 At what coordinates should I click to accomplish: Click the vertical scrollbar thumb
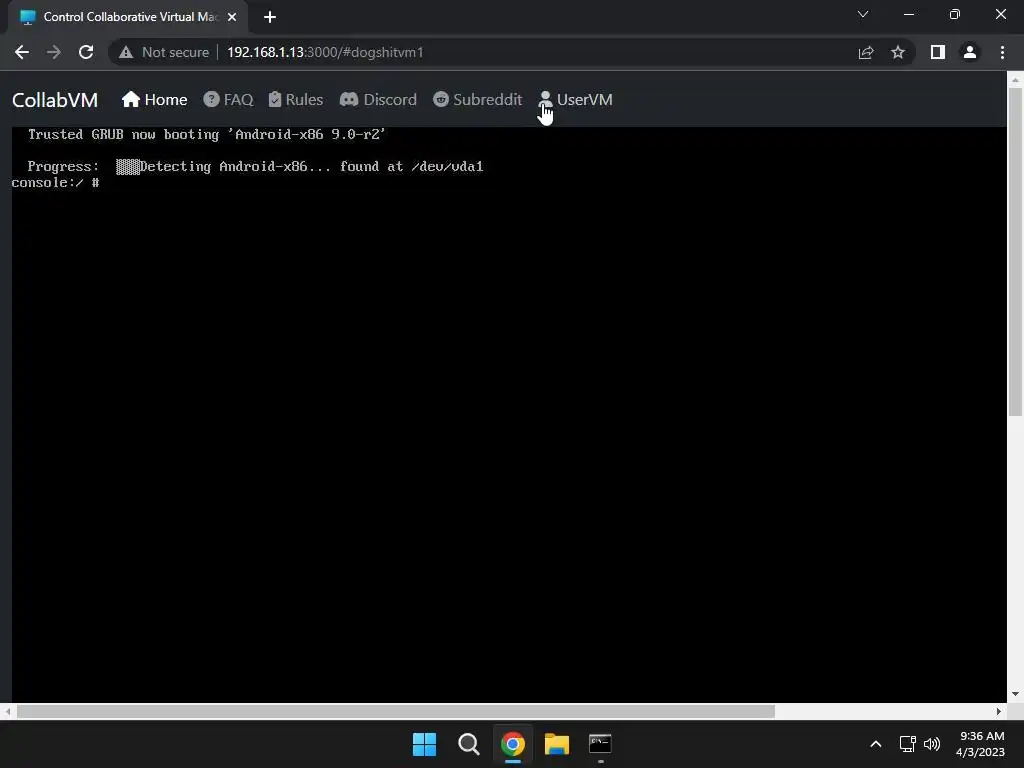coord(1015,251)
